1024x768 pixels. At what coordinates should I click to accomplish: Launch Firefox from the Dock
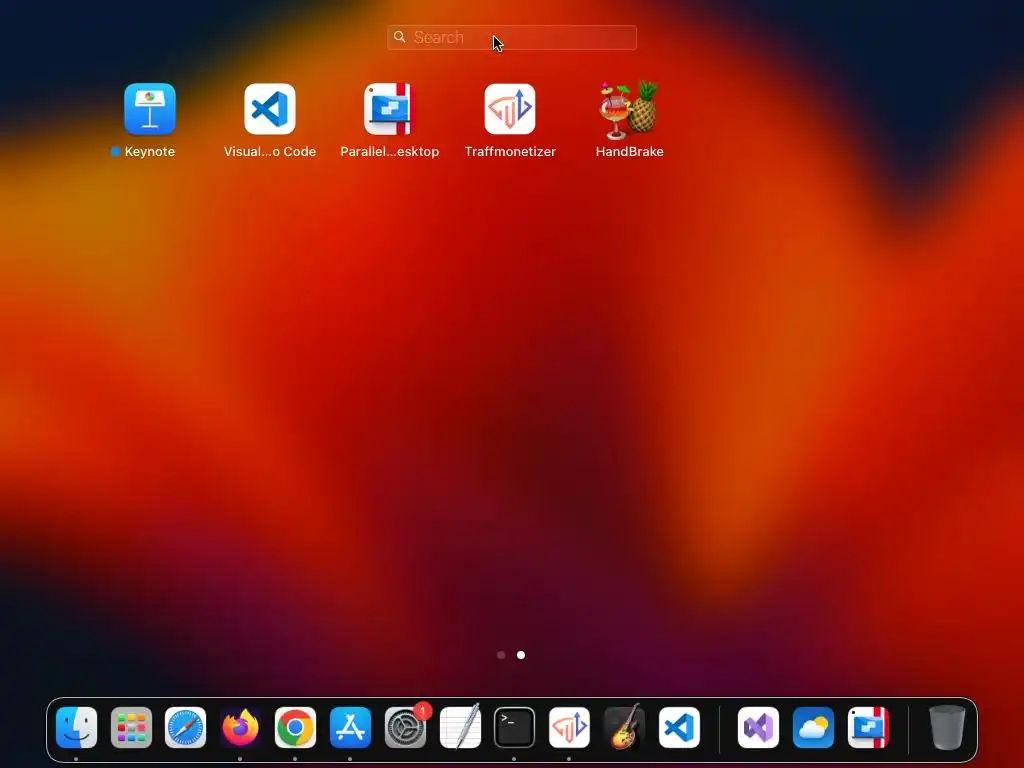click(240, 727)
